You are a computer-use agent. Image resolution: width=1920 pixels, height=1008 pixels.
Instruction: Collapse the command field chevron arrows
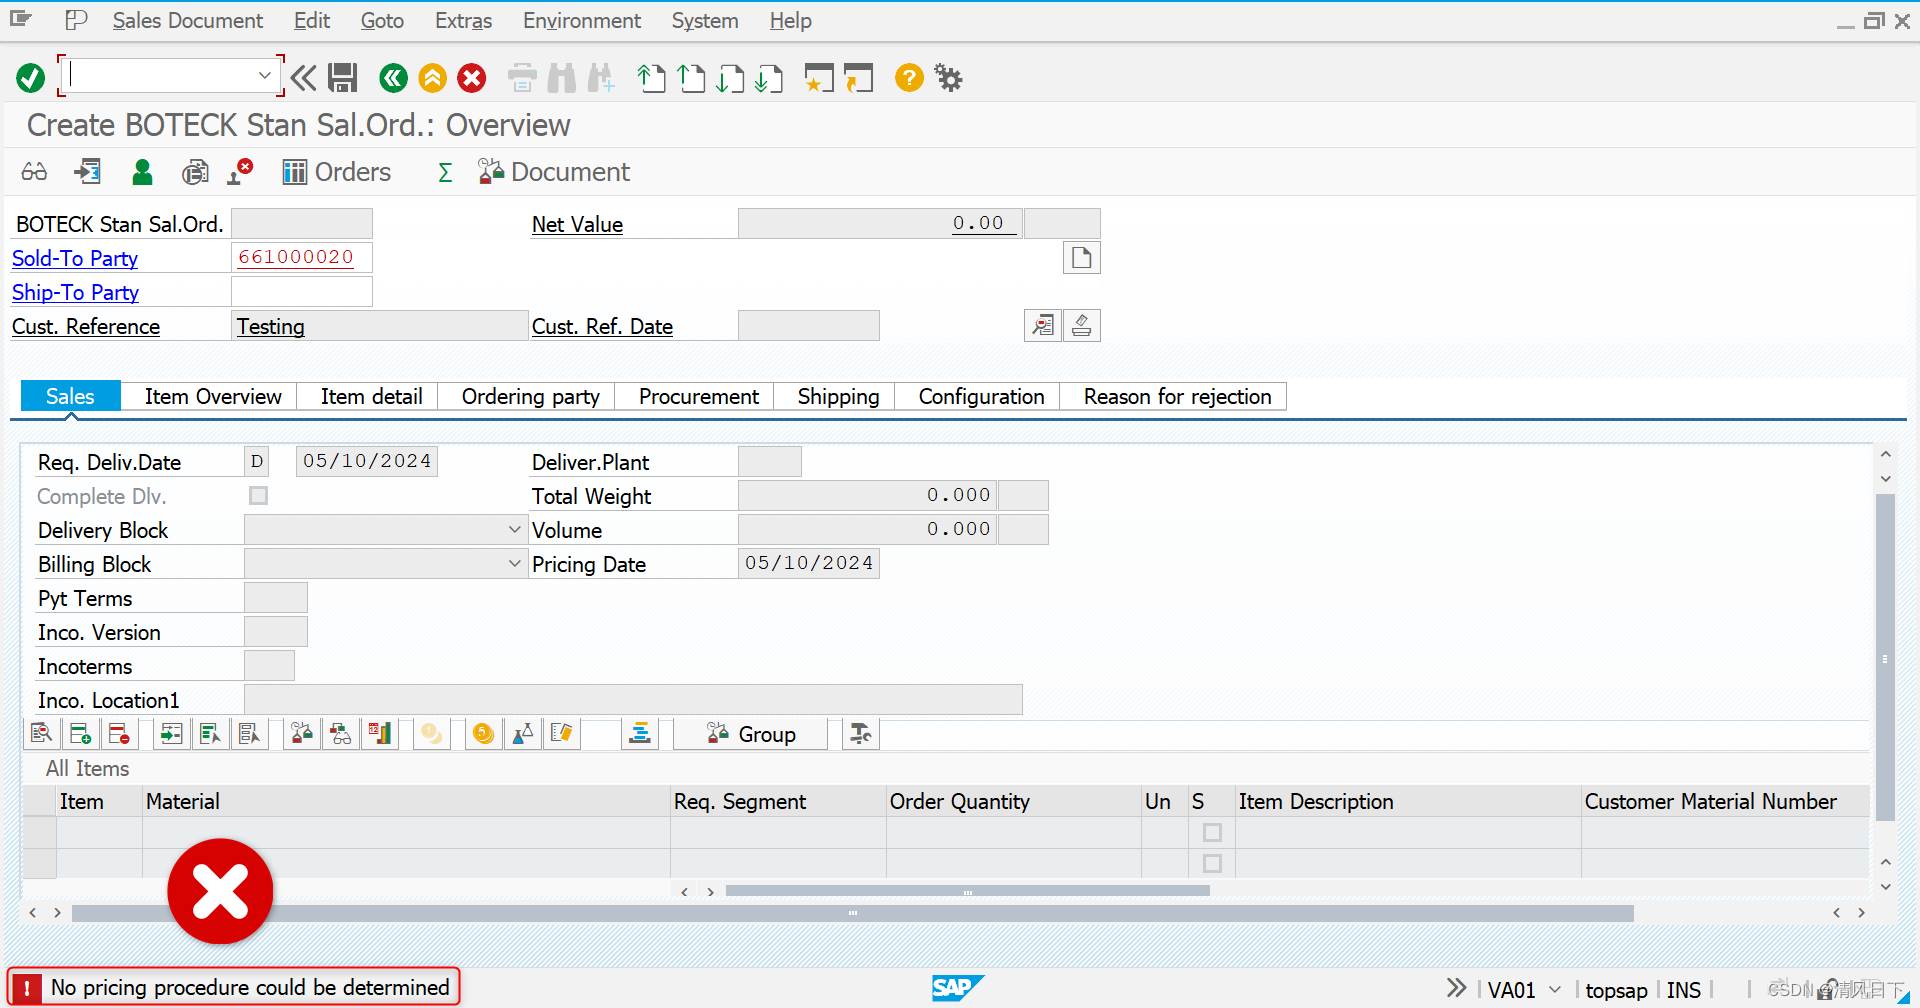coord(303,77)
